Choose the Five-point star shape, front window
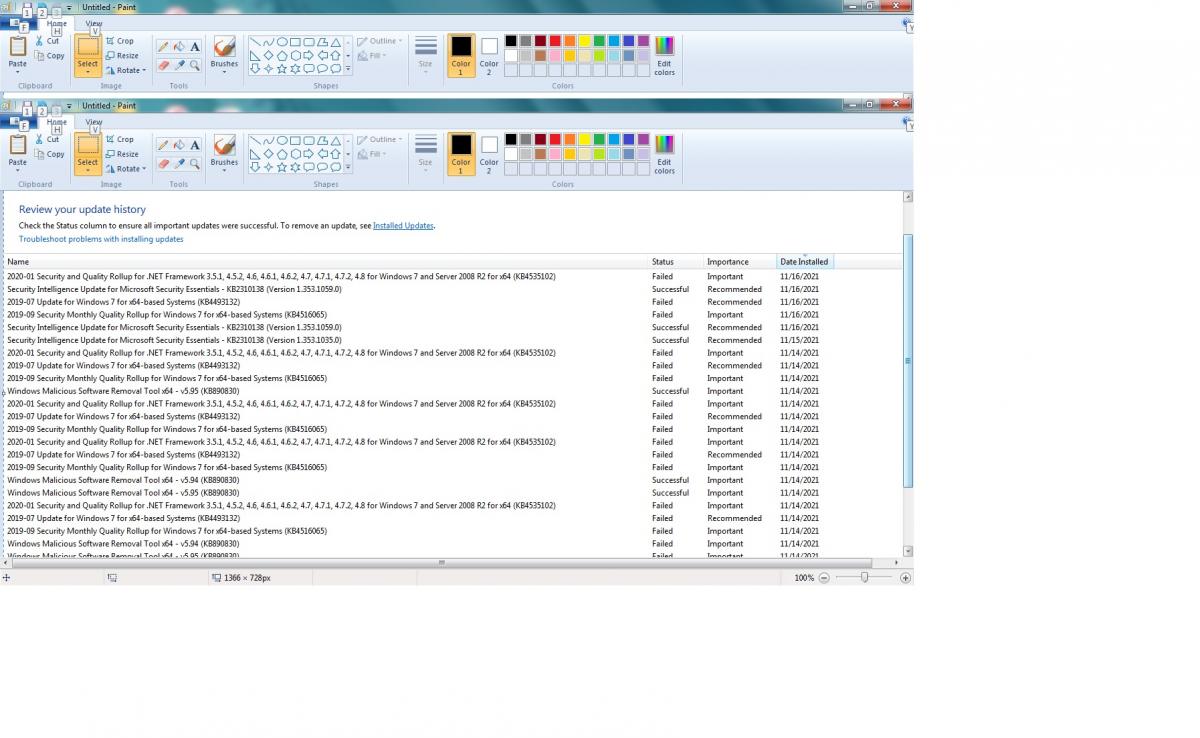This screenshot has height=738, width=1200. 282,167
